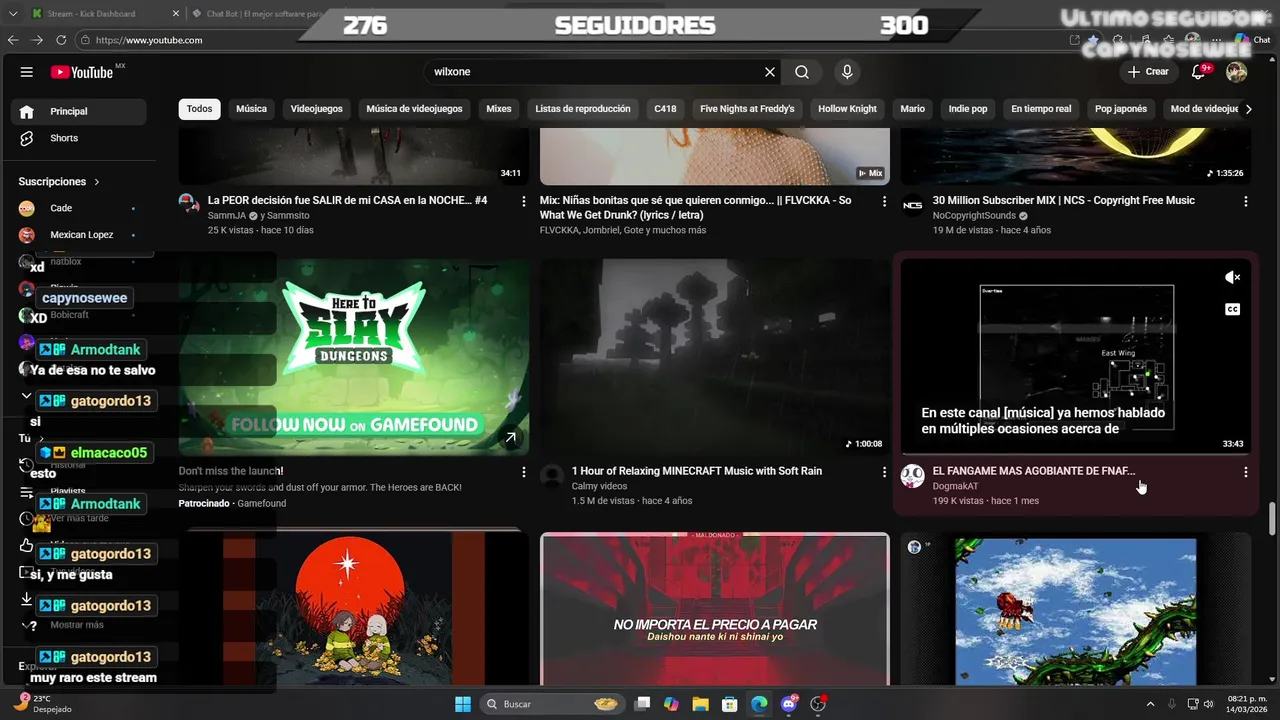Open options for Relaxing MINECRAFT Music video
The image size is (1280, 720).
click(884, 471)
